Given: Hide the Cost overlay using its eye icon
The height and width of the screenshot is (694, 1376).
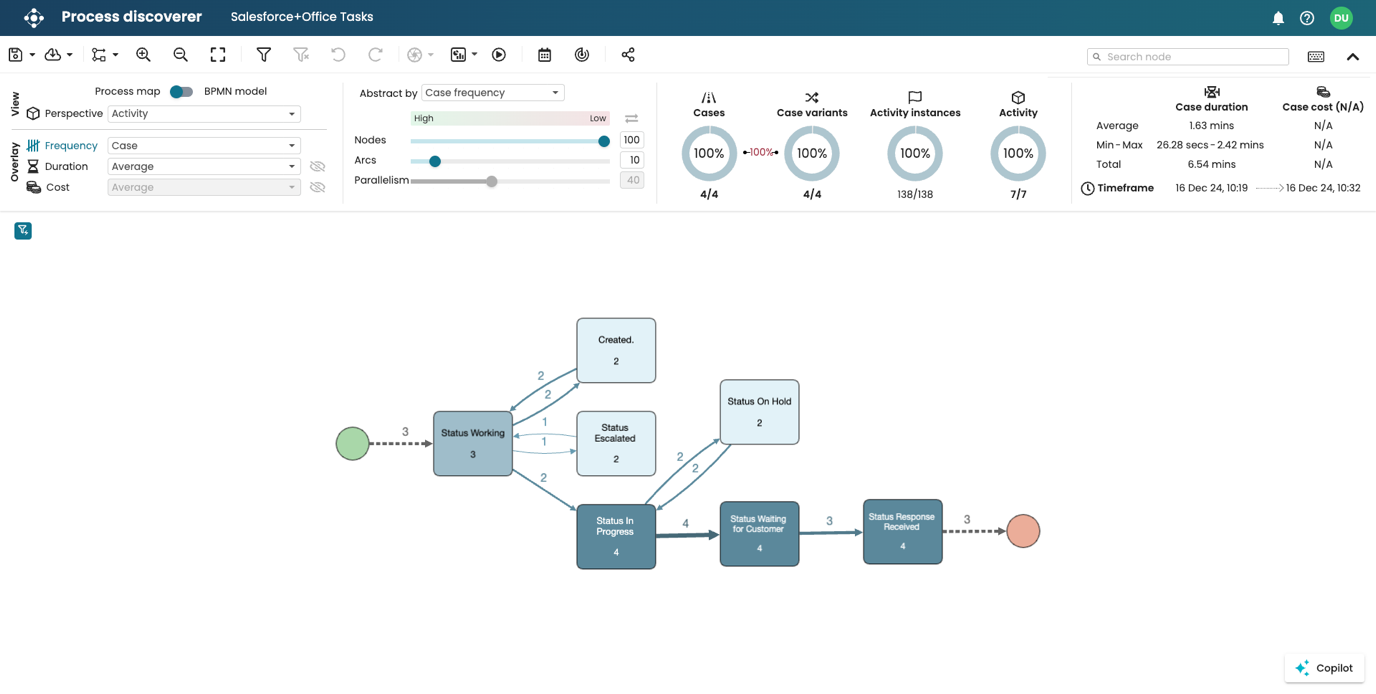Looking at the screenshot, I should (318, 187).
